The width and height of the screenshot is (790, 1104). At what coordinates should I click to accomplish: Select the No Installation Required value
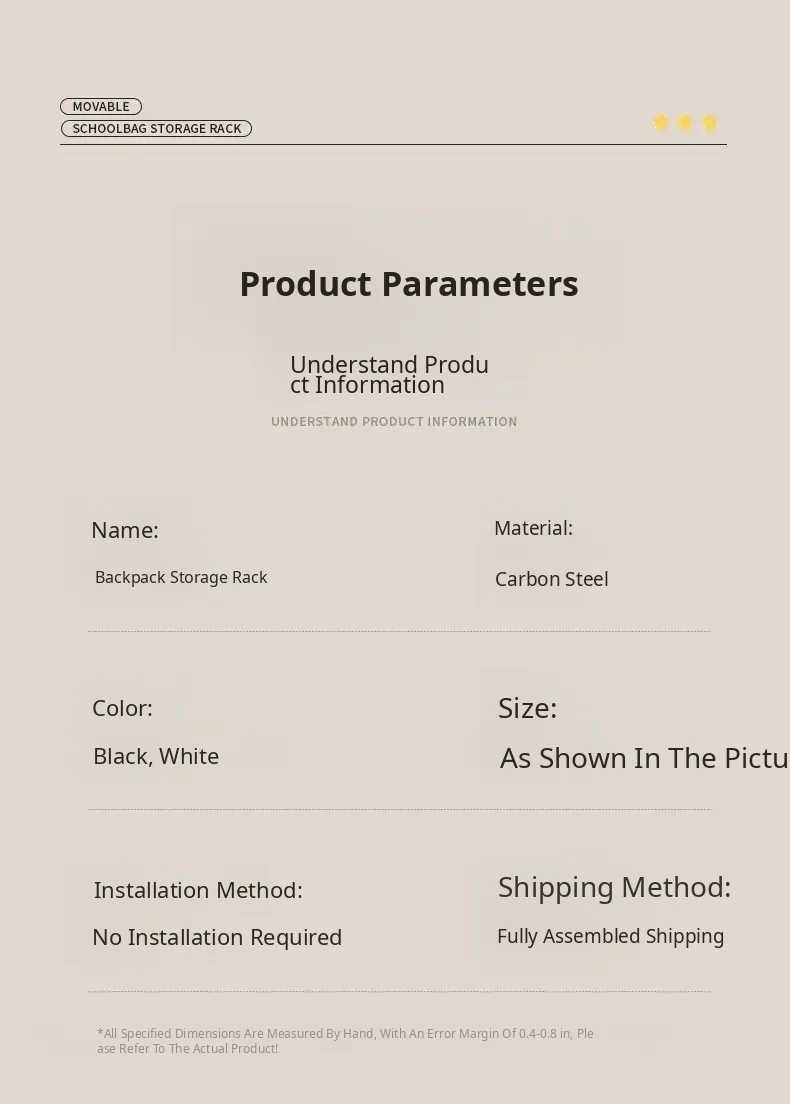pos(217,937)
